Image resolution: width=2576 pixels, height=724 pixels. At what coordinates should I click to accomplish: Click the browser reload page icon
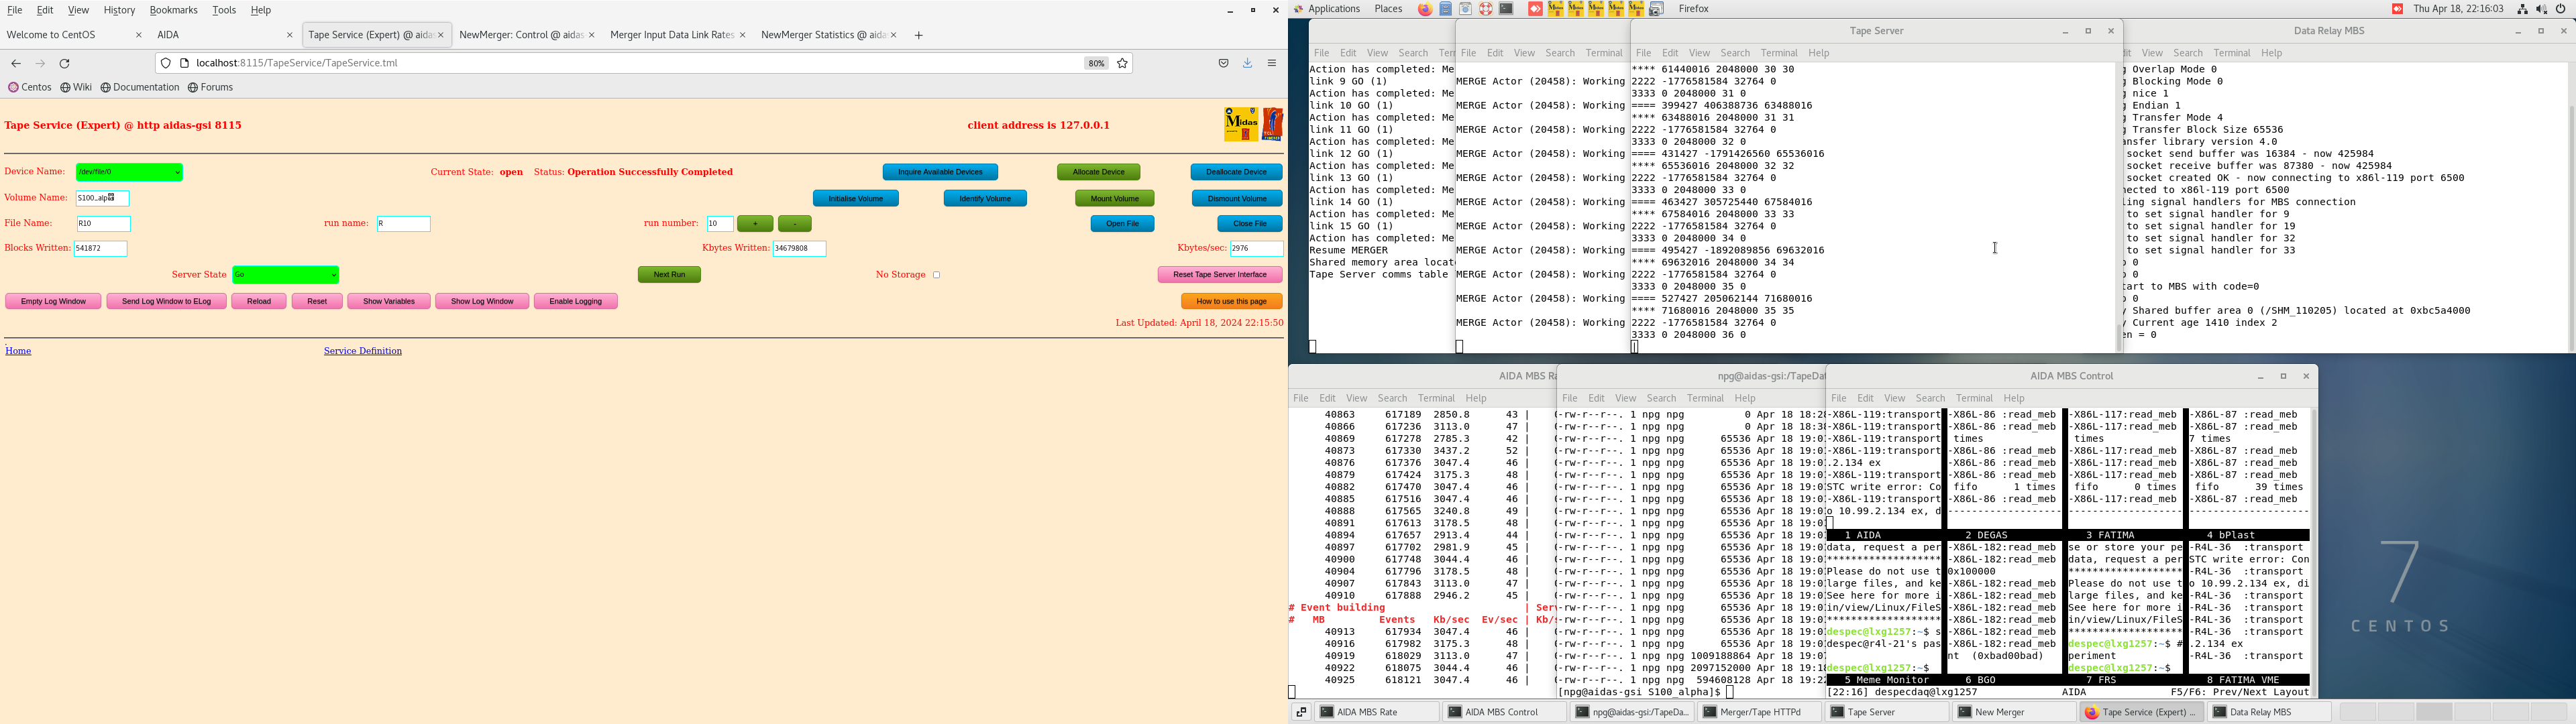tap(65, 64)
